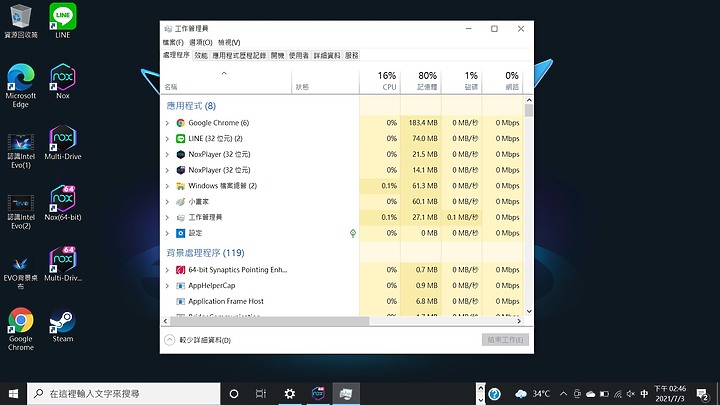Screen dimensions: 720x405
Task: Sort by the 網路 0% column
Action: [502, 81]
